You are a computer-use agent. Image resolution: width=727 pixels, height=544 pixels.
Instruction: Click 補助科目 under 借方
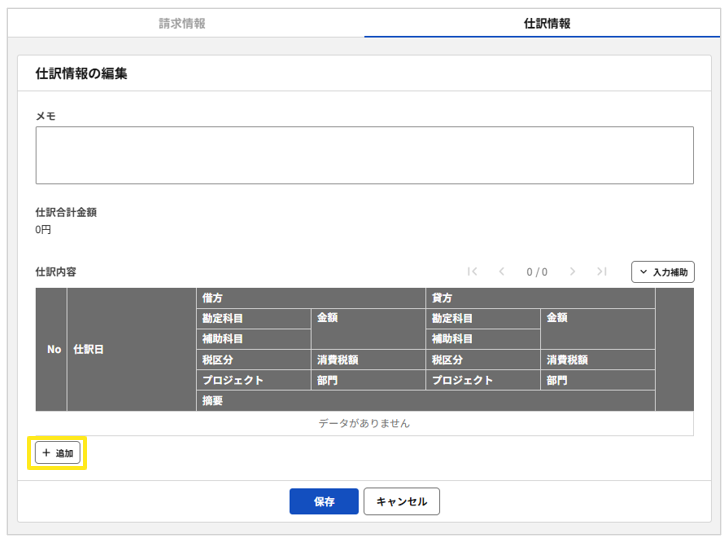tap(254, 339)
